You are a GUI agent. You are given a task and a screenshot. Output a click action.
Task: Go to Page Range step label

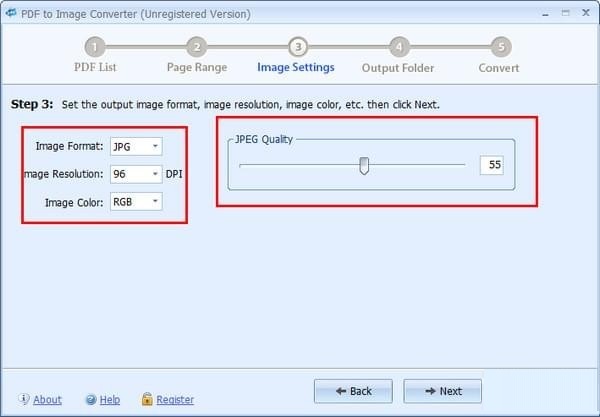(x=197, y=68)
